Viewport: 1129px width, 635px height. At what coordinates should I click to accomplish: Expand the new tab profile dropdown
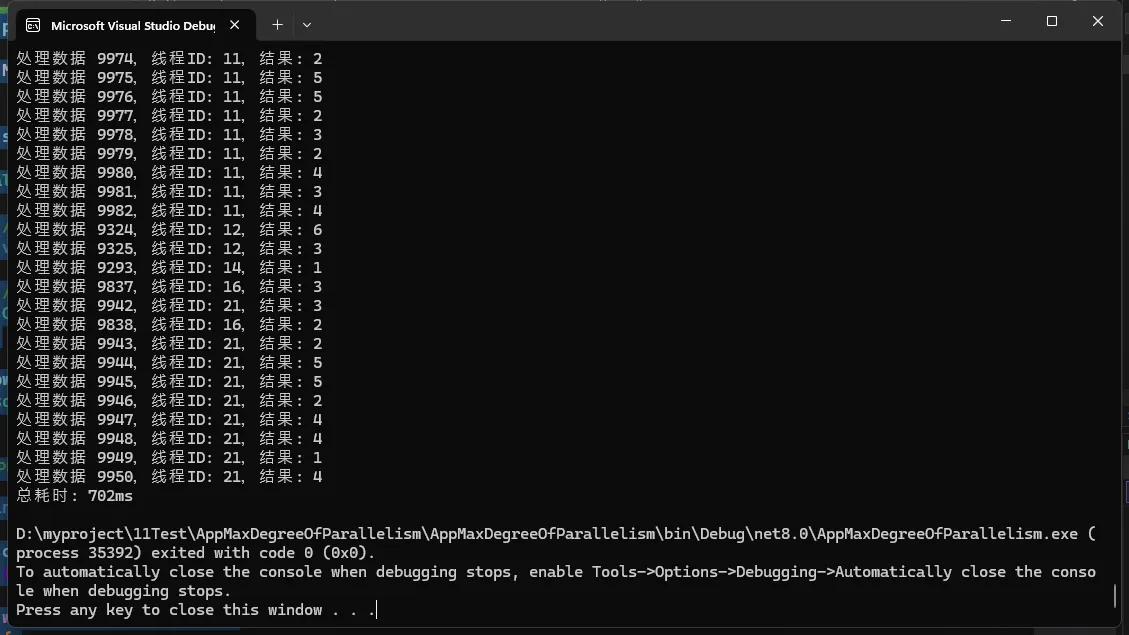tap(307, 24)
